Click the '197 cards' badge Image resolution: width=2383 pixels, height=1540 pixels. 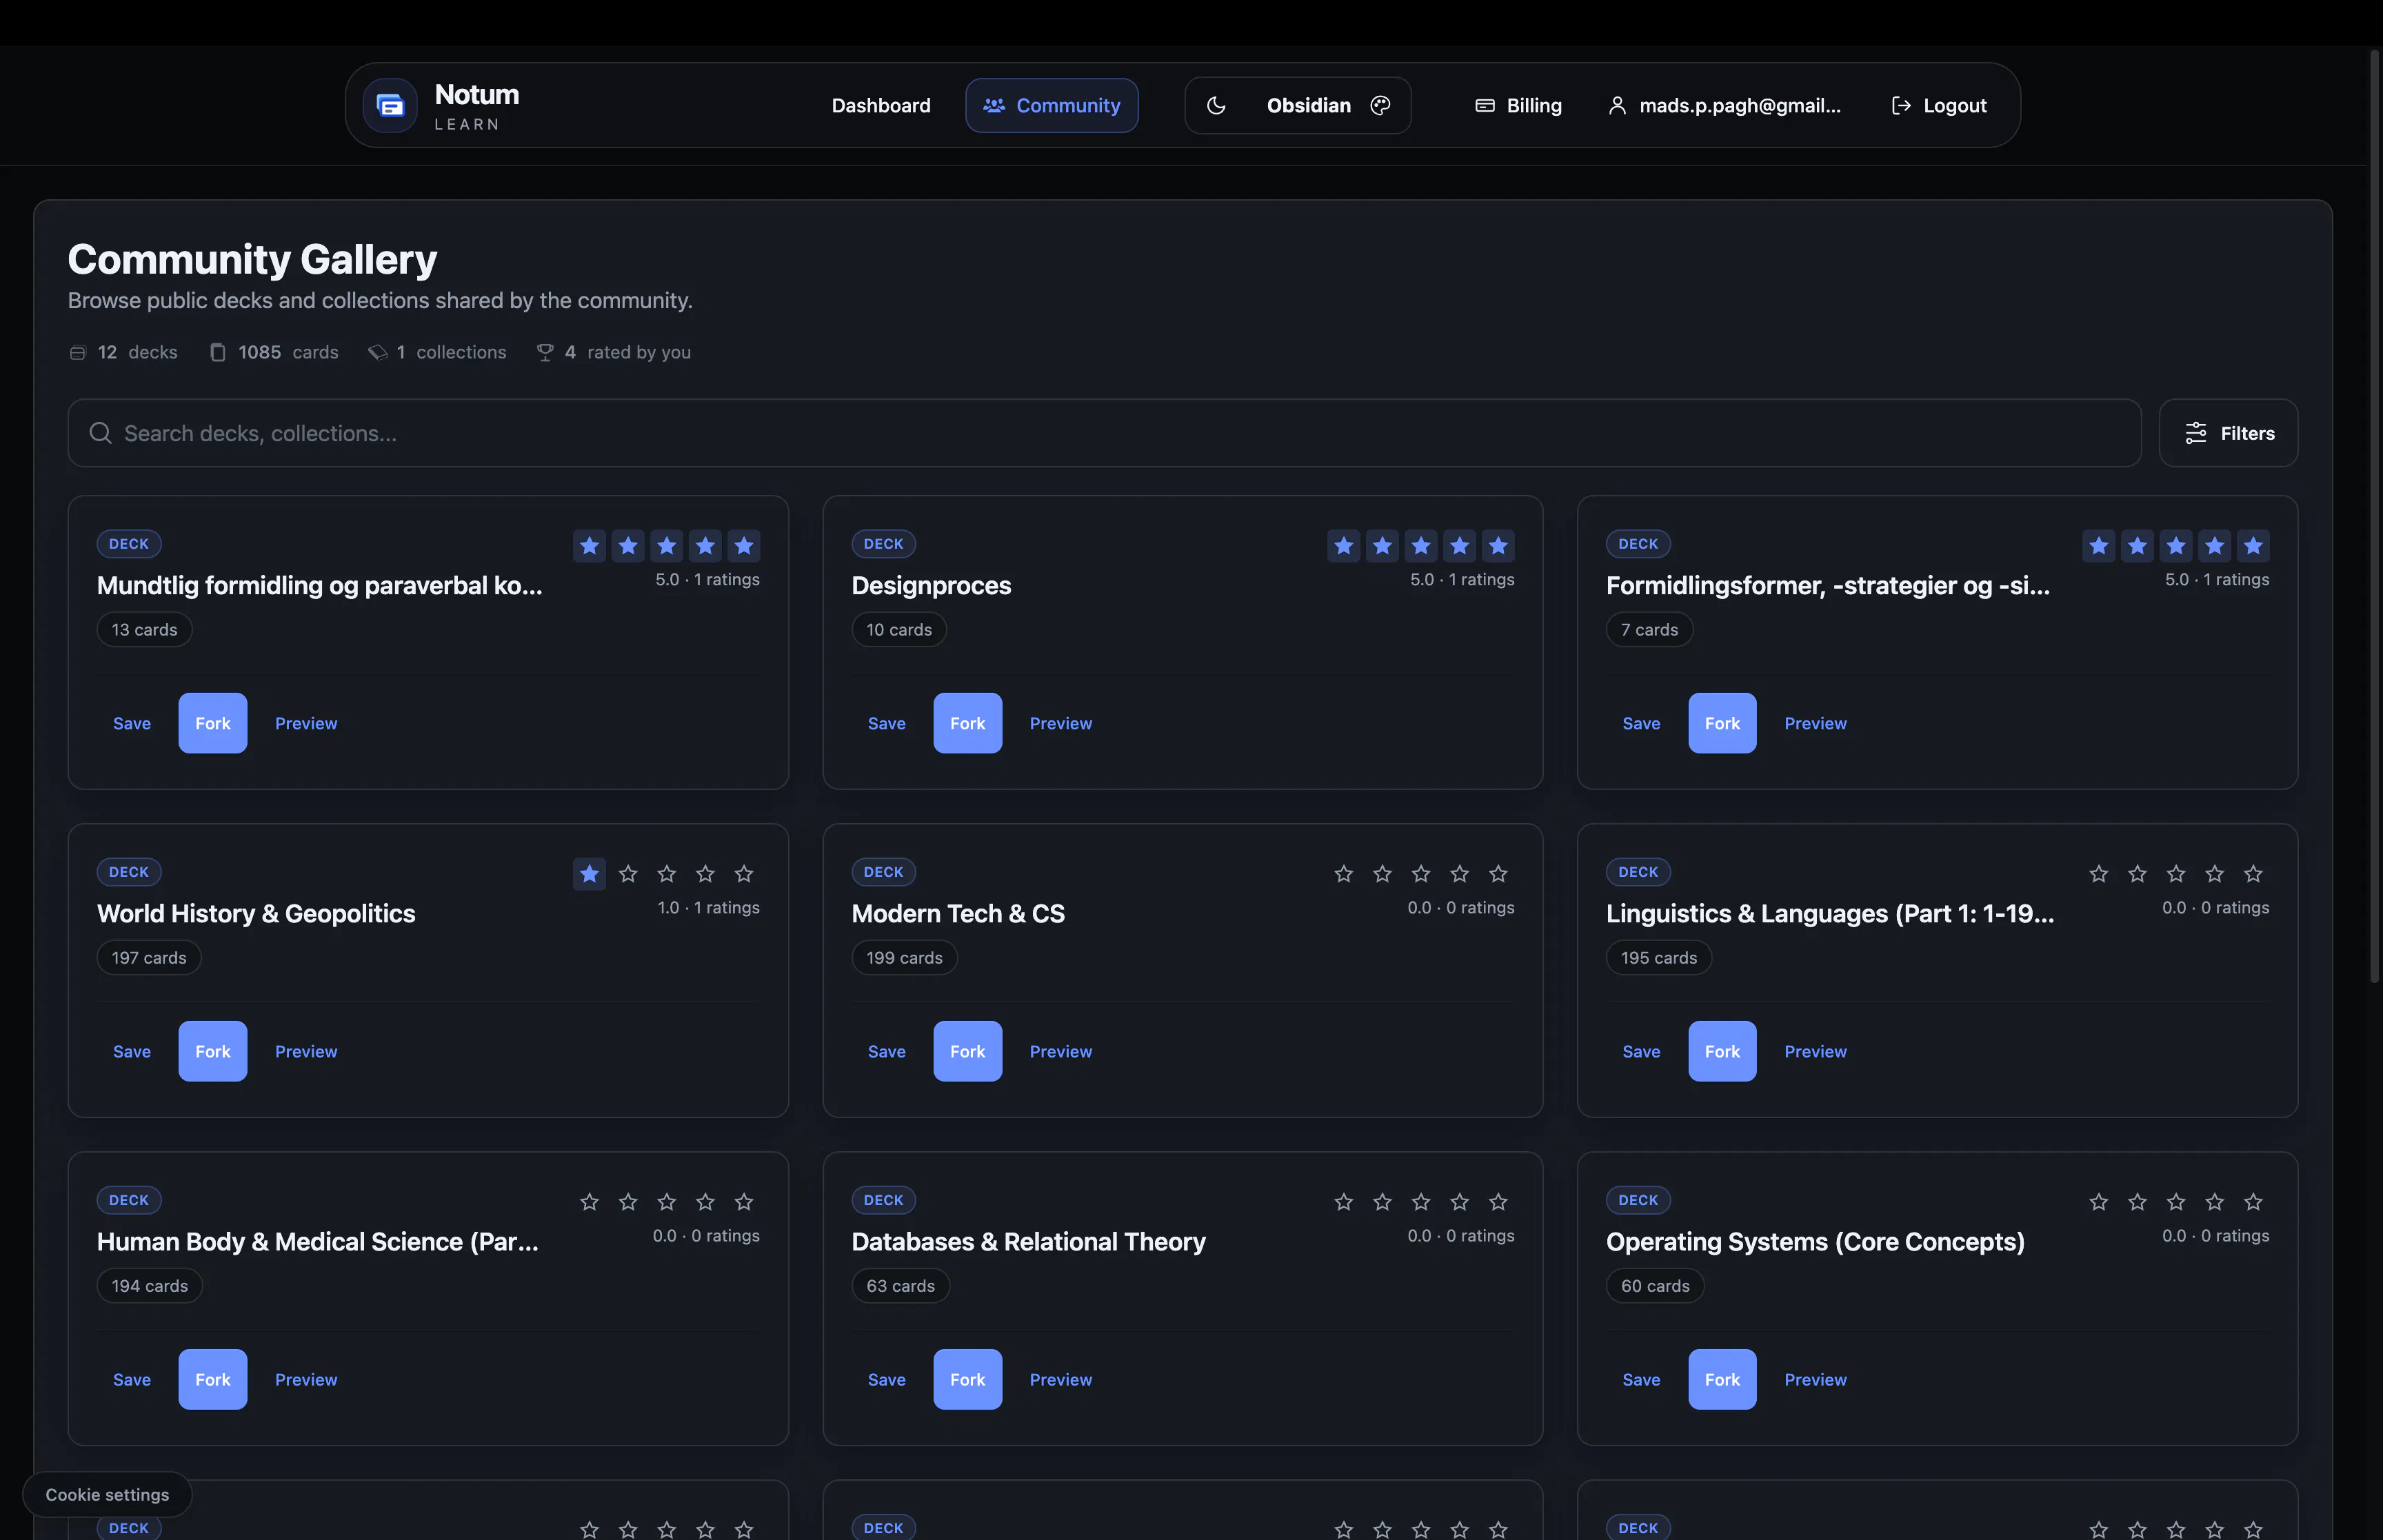coord(149,957)
